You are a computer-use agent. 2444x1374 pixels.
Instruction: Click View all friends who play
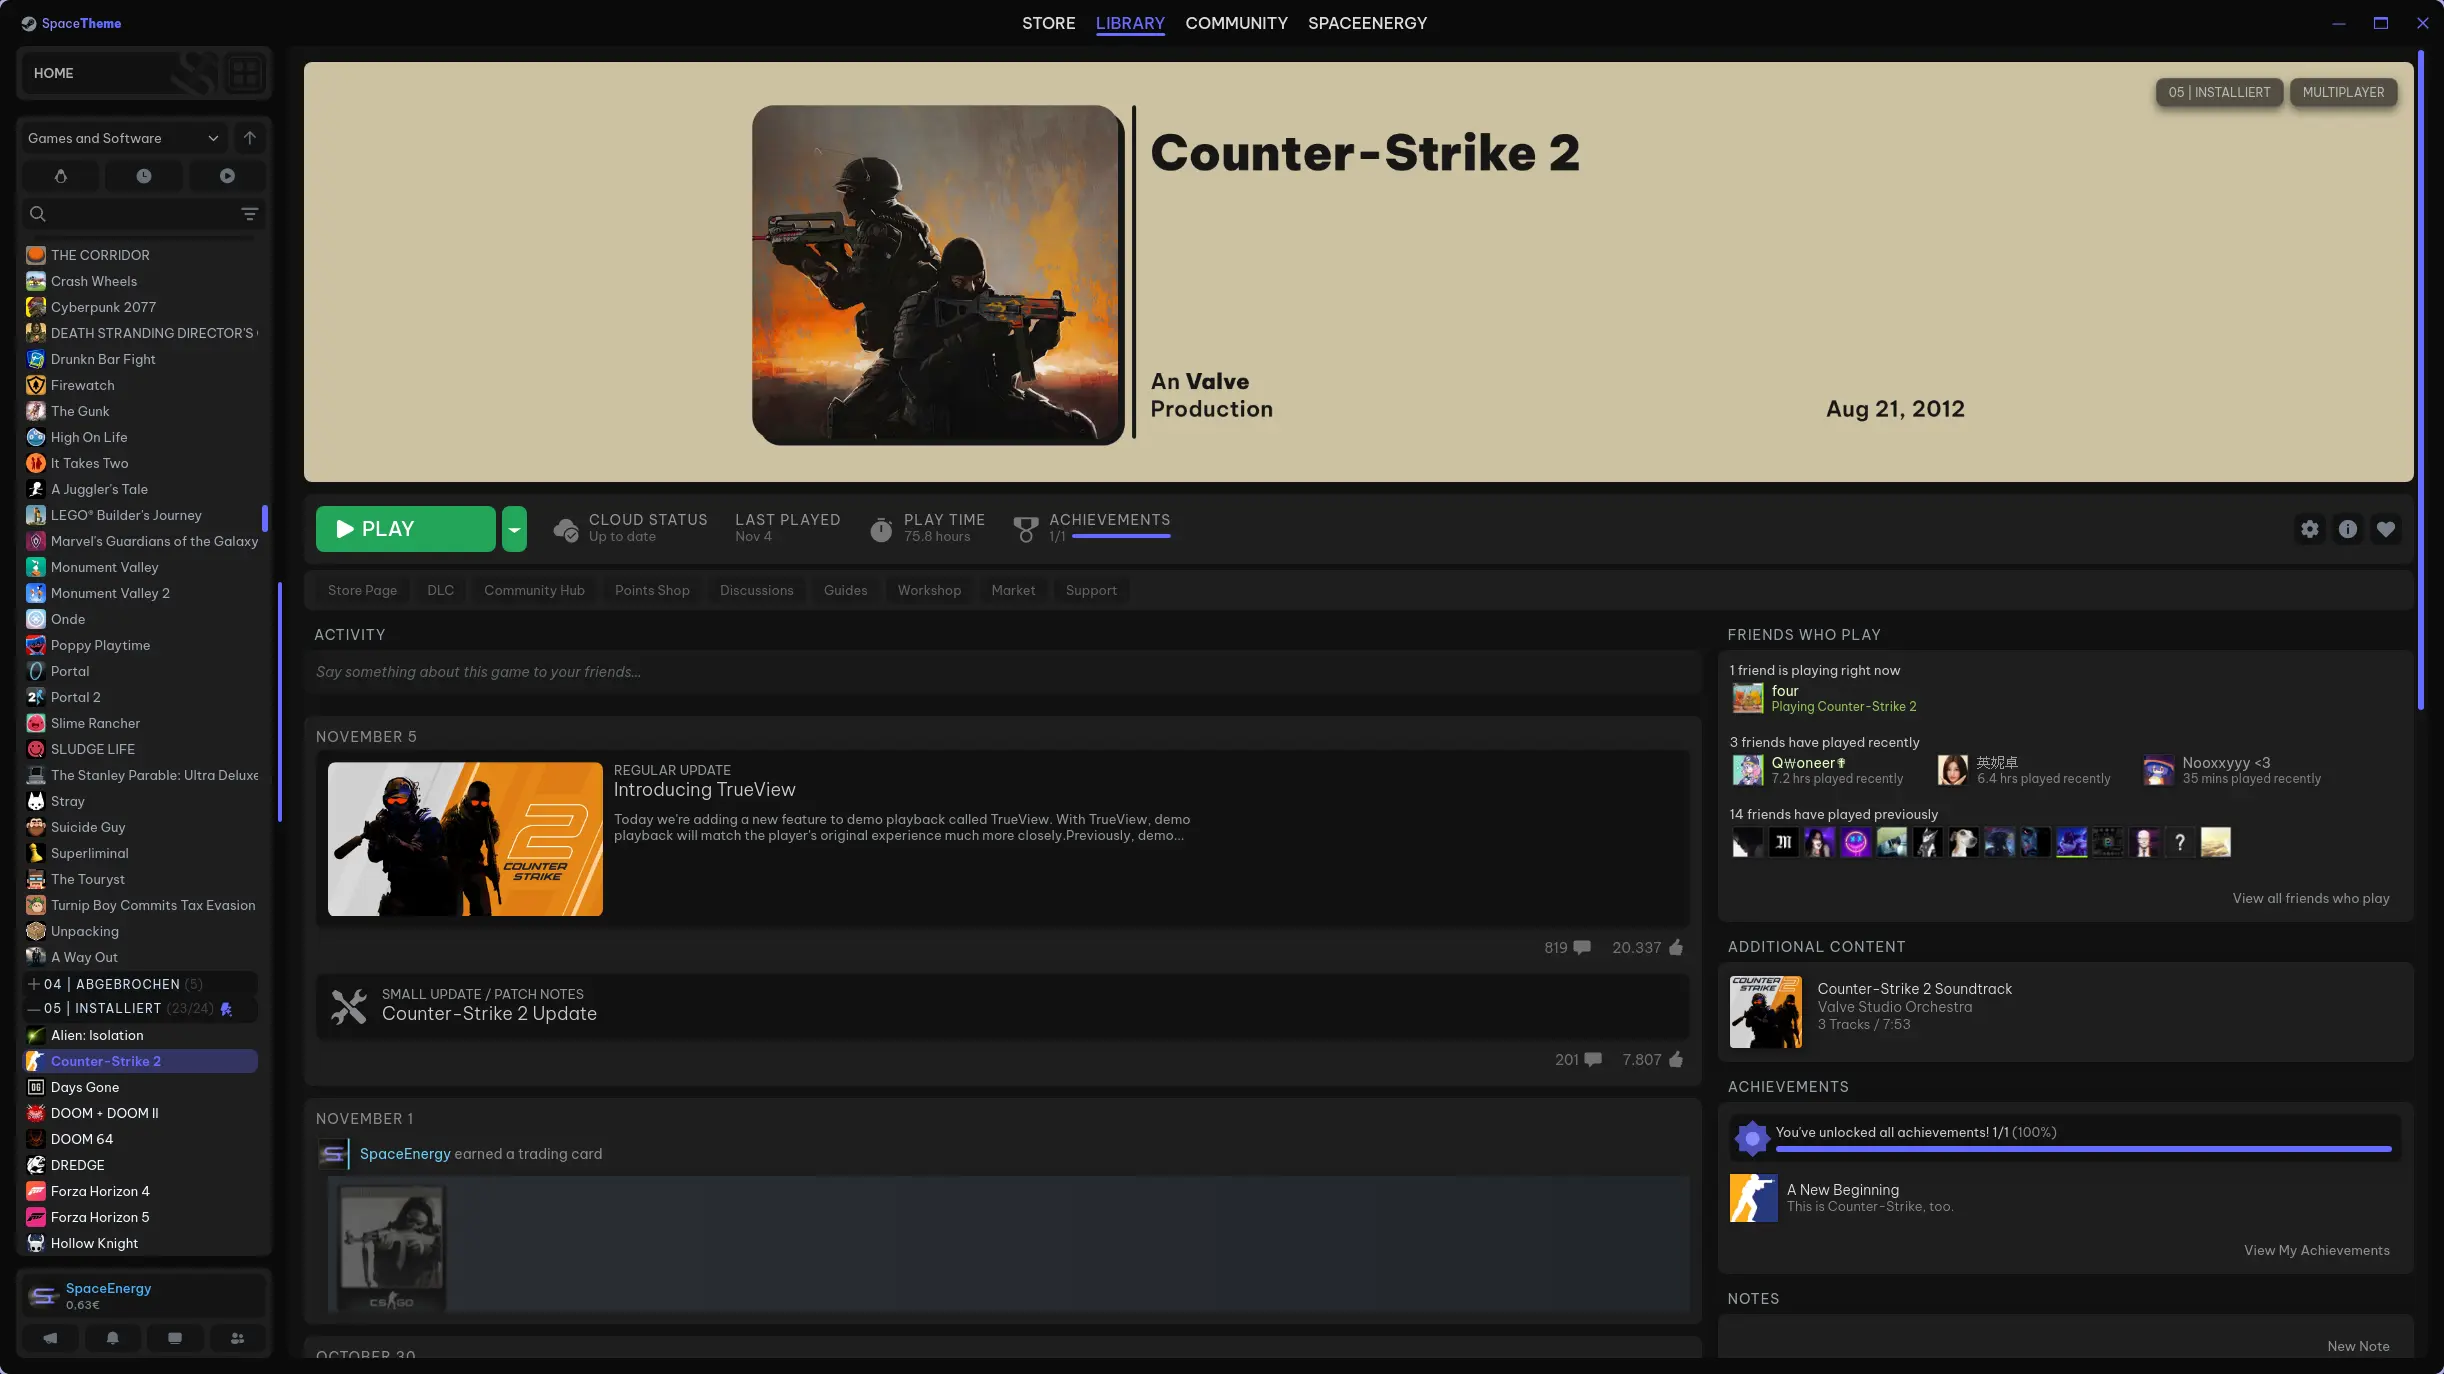point(2310,898)
